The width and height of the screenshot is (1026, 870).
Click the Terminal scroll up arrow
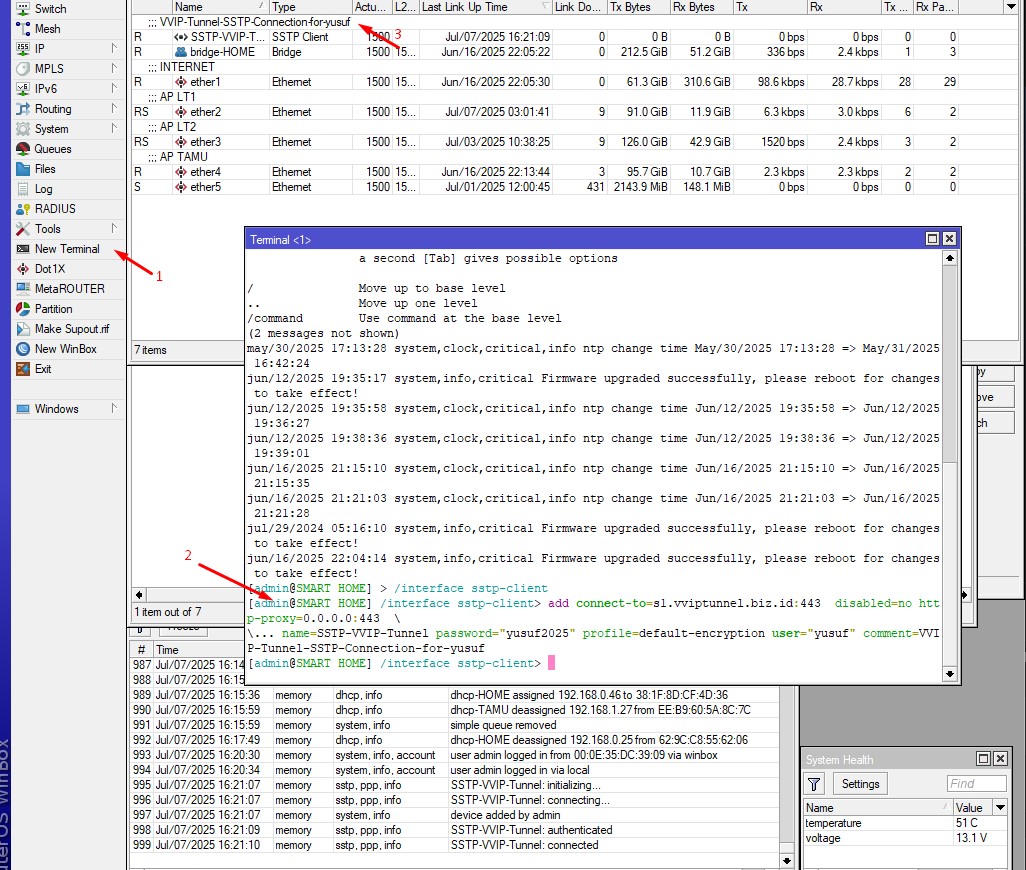point(949,258)
